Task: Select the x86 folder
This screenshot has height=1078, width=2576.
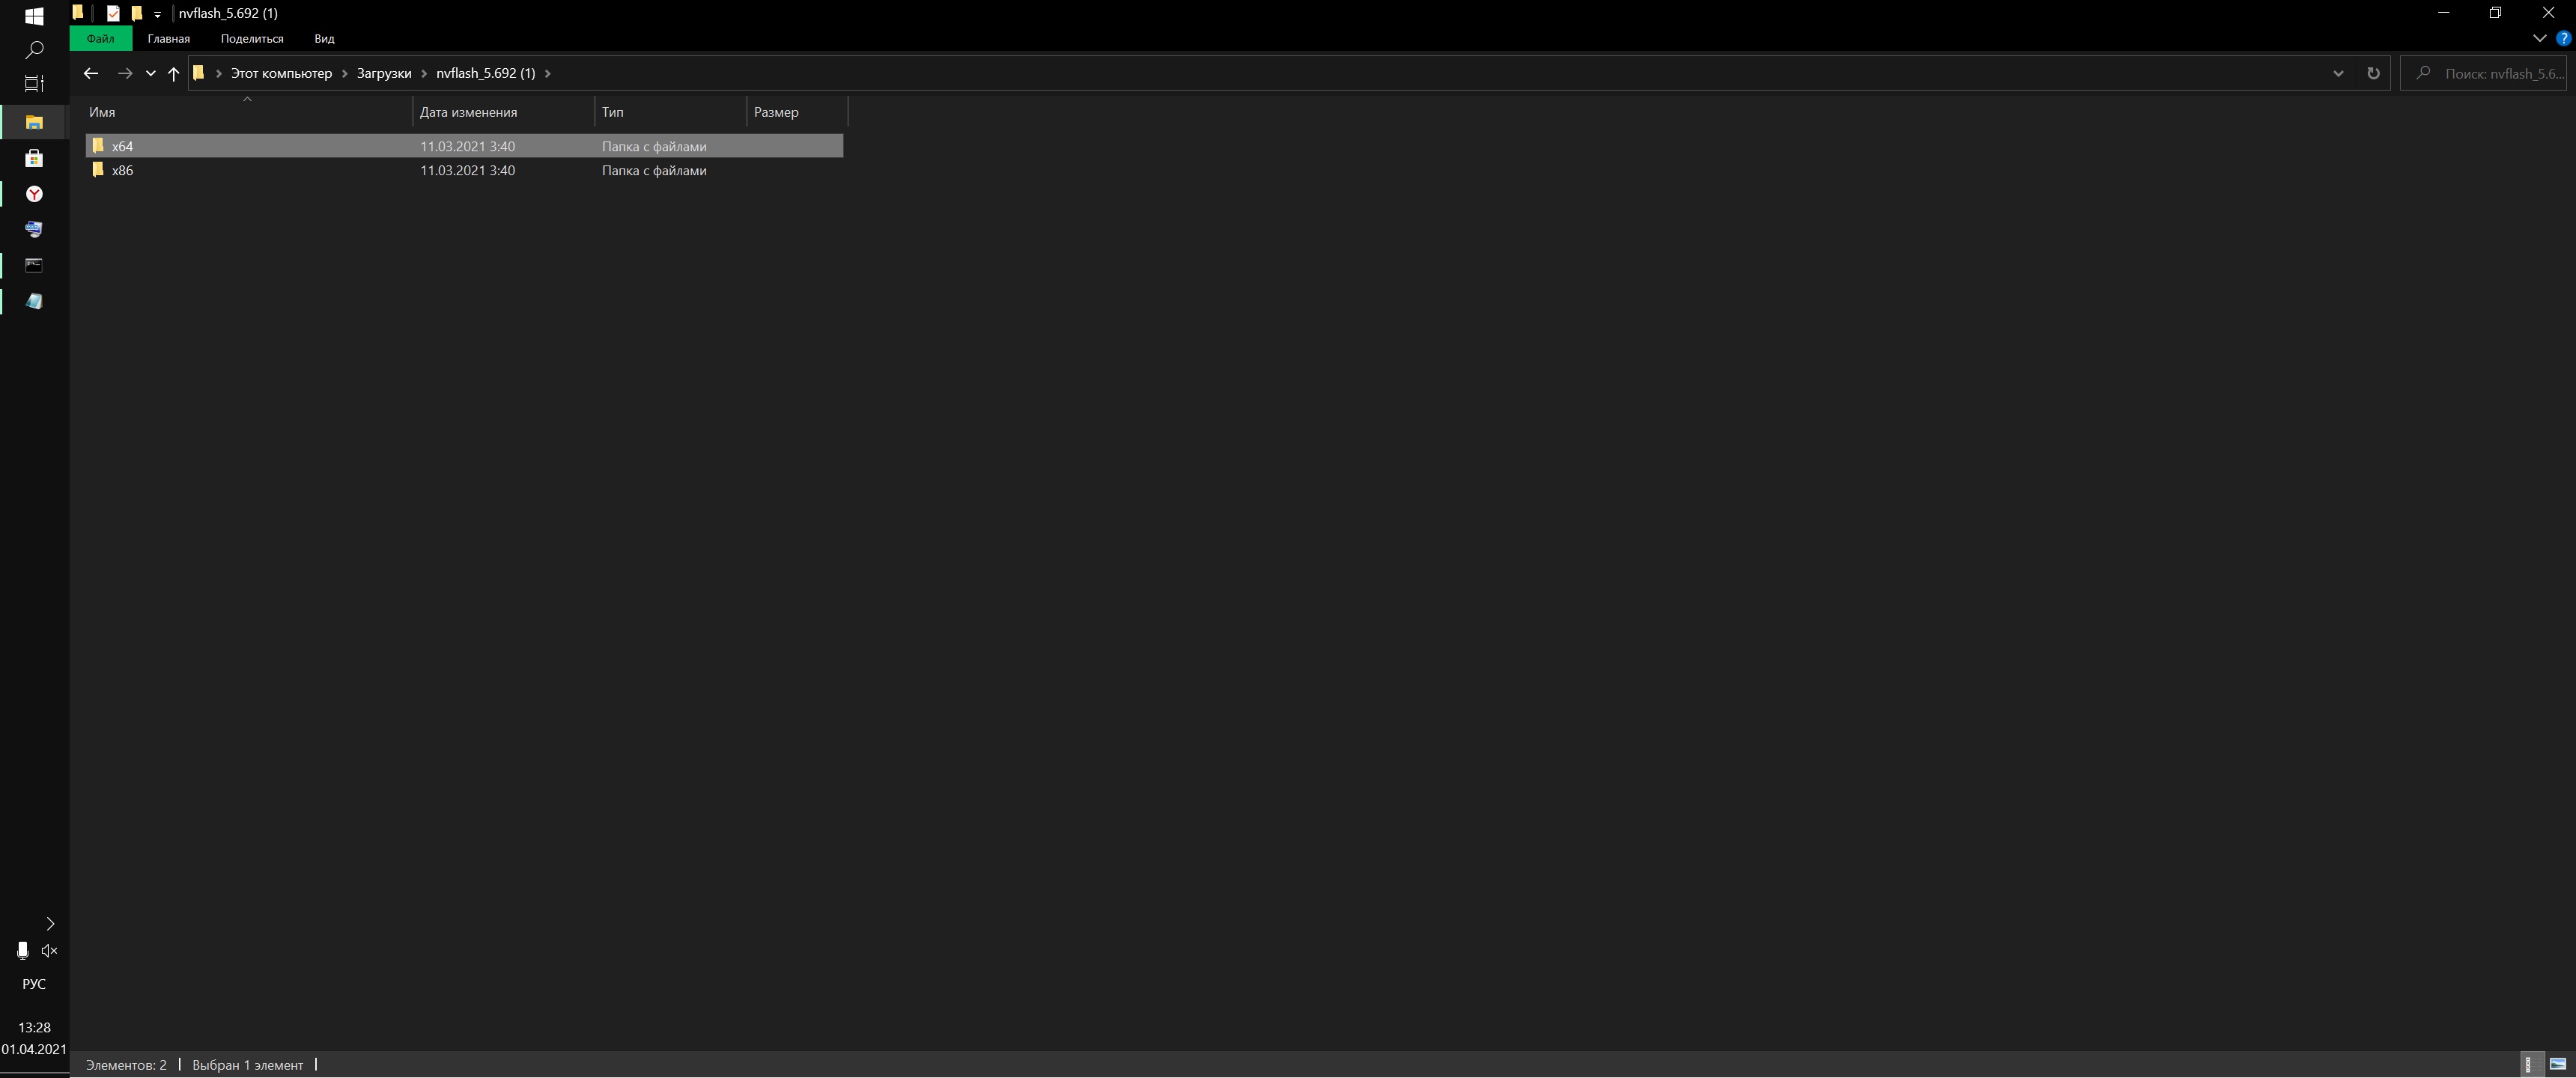Action: tap(465, 170)
